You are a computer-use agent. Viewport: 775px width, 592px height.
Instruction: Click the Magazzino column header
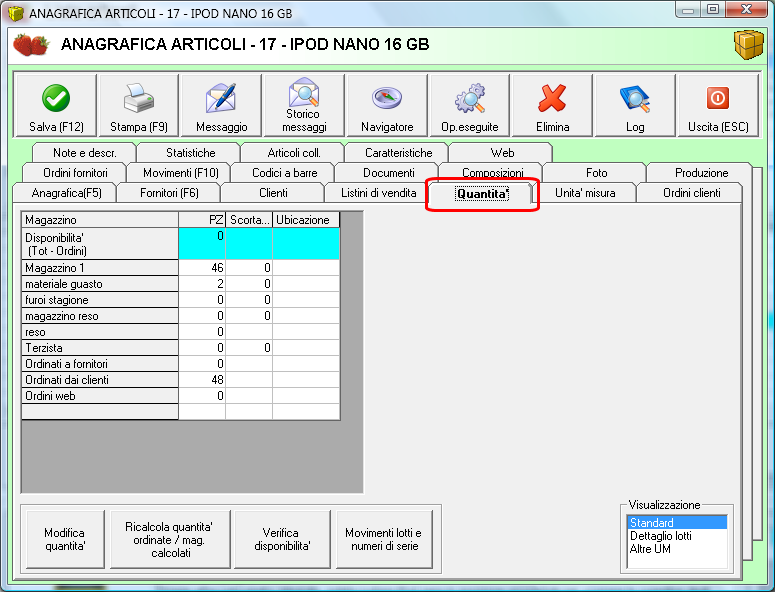pyautogui.click(x=100, y=220)
